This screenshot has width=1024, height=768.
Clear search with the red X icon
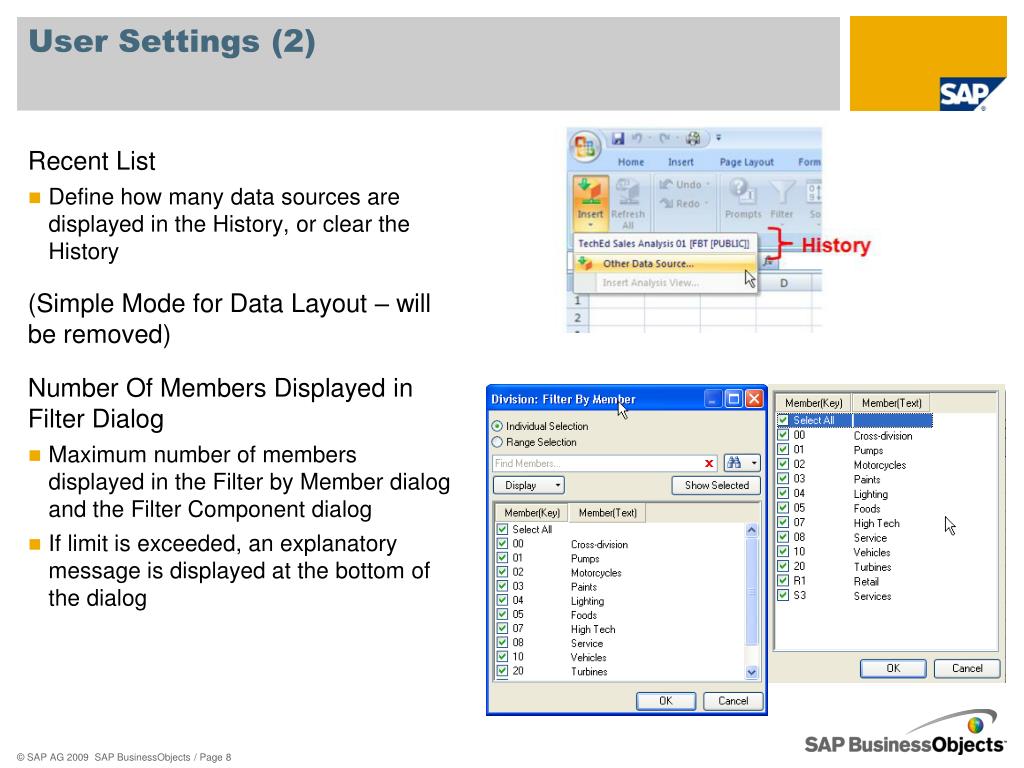709,464
